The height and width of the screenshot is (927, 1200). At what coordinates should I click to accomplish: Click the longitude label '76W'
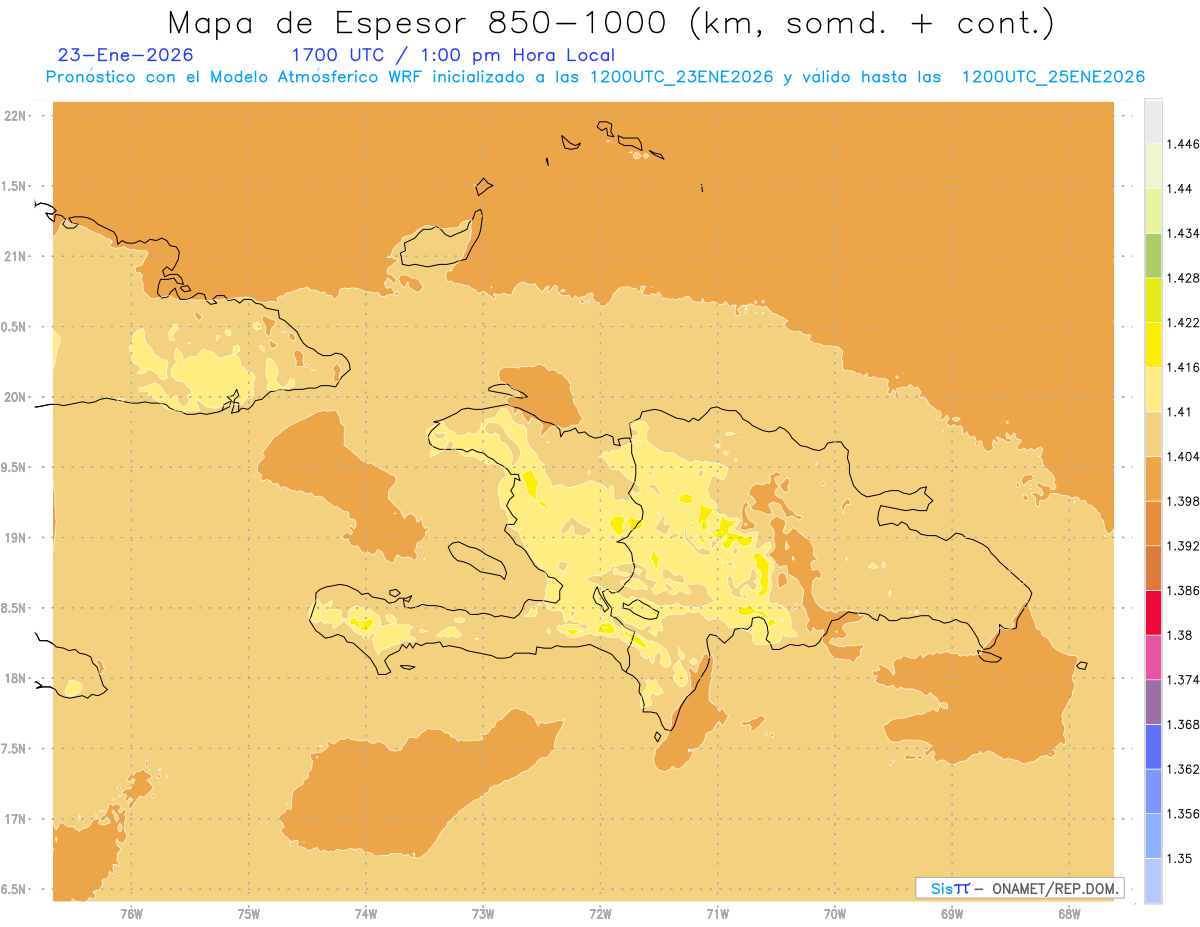(131, 914)
